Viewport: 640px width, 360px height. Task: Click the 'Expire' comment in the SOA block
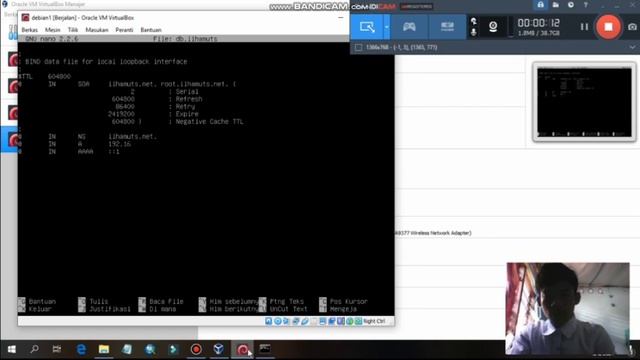click(187, 114)
